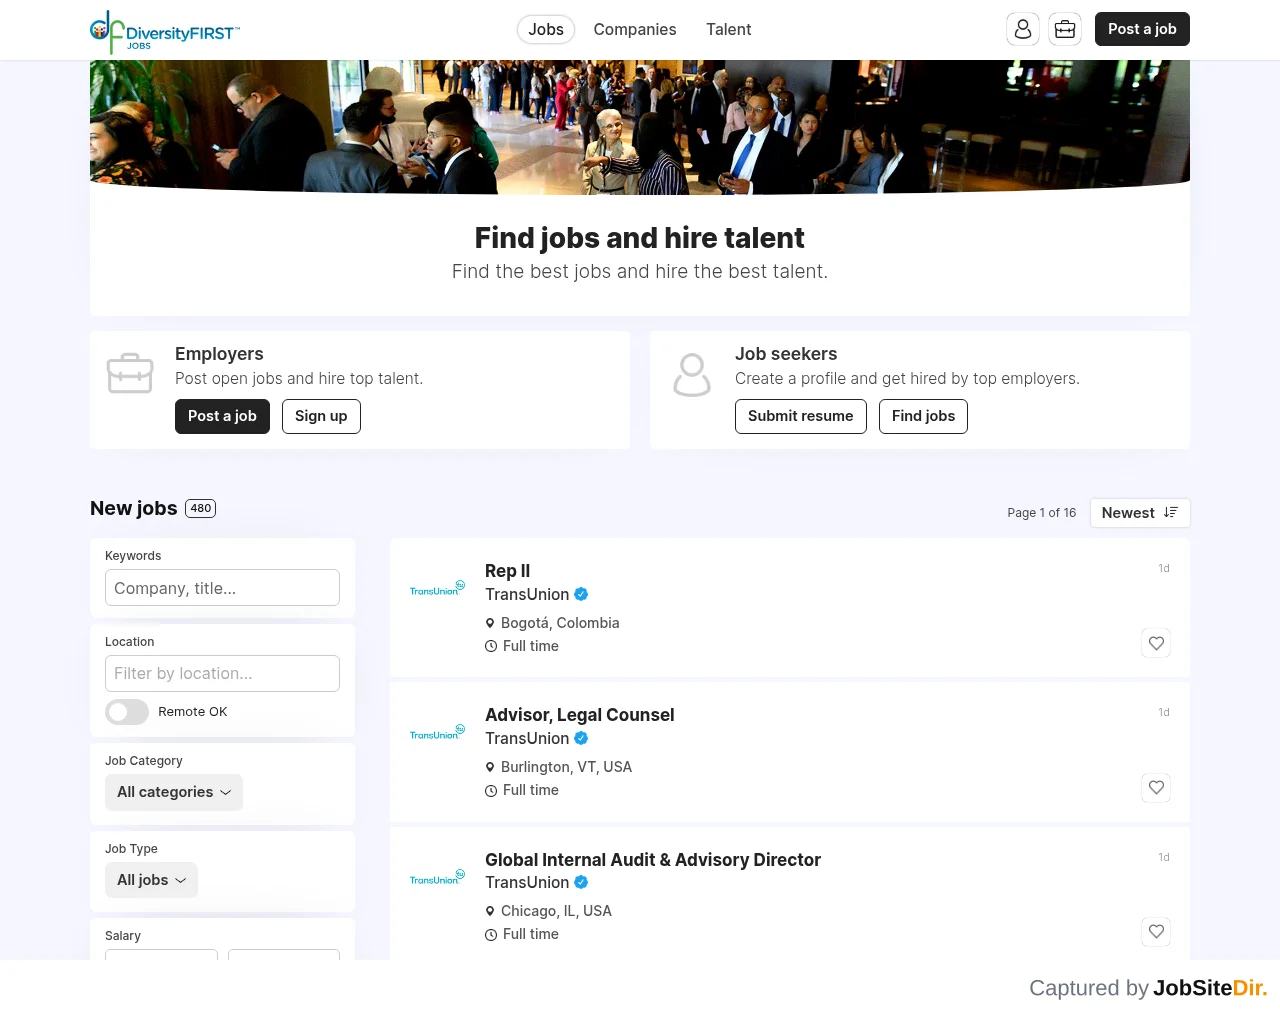
Task: Focus the Filter by location field
Action: pyautogui.click(x=222, y=674)
